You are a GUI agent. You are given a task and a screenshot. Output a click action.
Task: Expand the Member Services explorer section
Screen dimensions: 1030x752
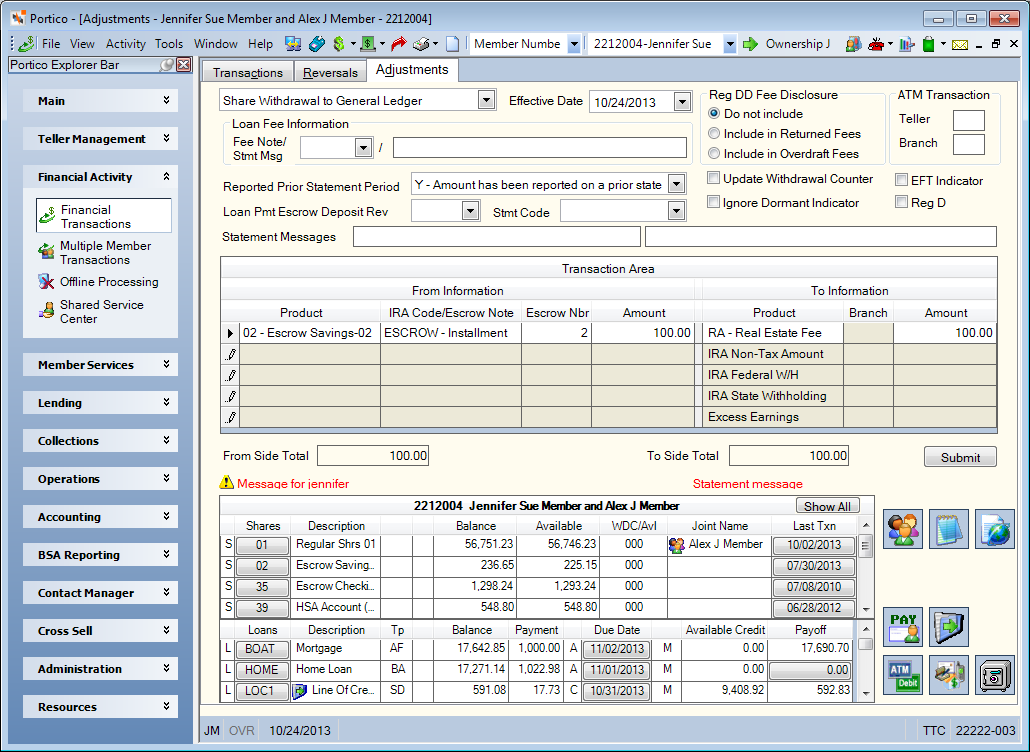pos(101,365)
